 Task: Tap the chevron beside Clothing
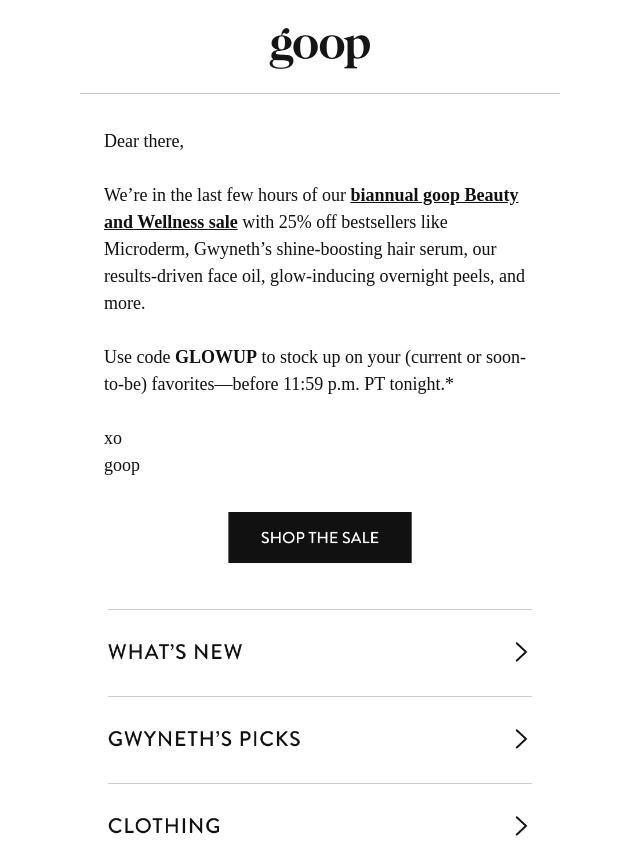[521, 826]
